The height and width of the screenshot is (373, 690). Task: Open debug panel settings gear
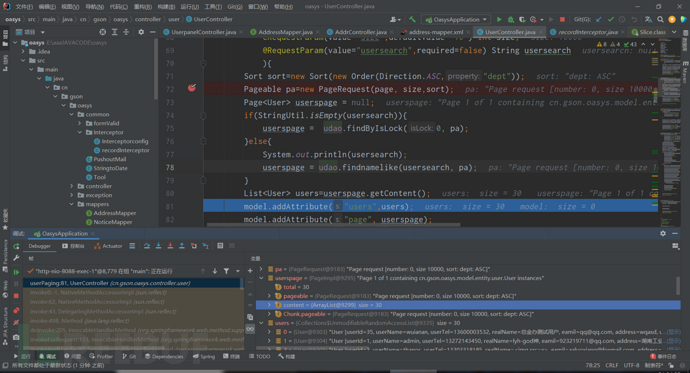(x=663, y=234)
